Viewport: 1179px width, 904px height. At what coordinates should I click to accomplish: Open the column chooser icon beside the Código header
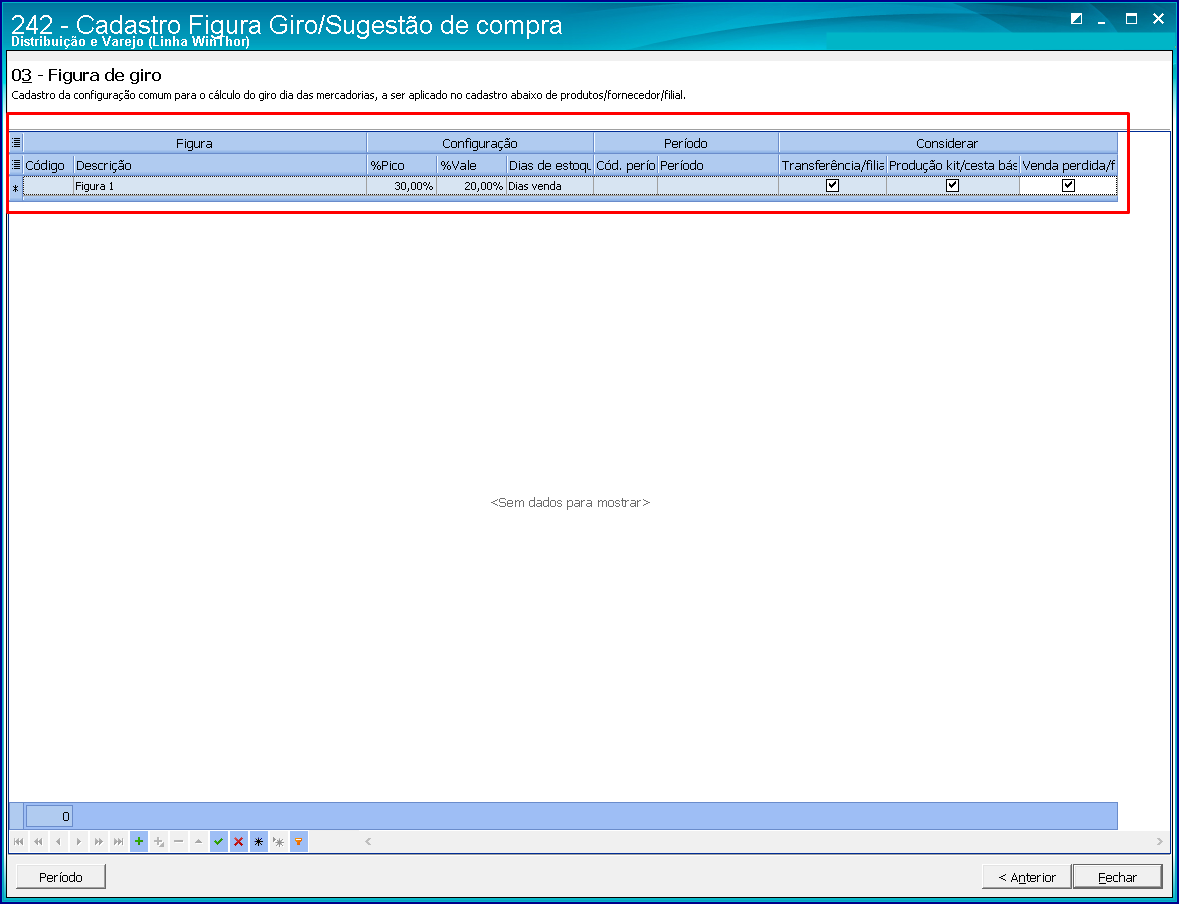click(16, 164)
